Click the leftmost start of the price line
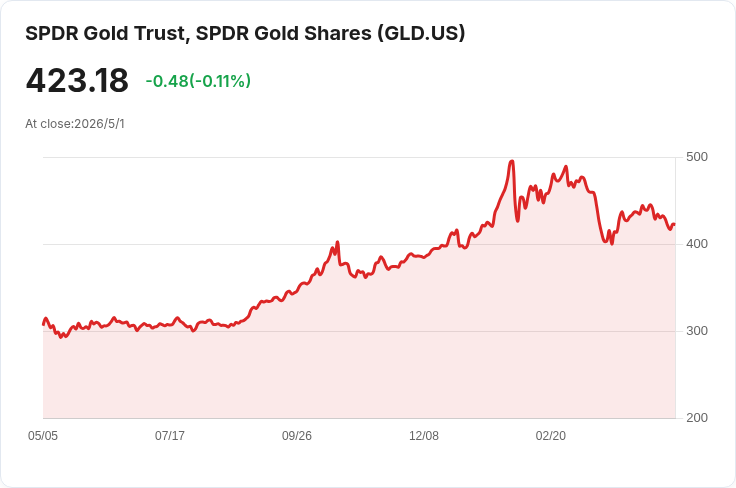This screenshot has width=736, height=488. coord(44,324)
